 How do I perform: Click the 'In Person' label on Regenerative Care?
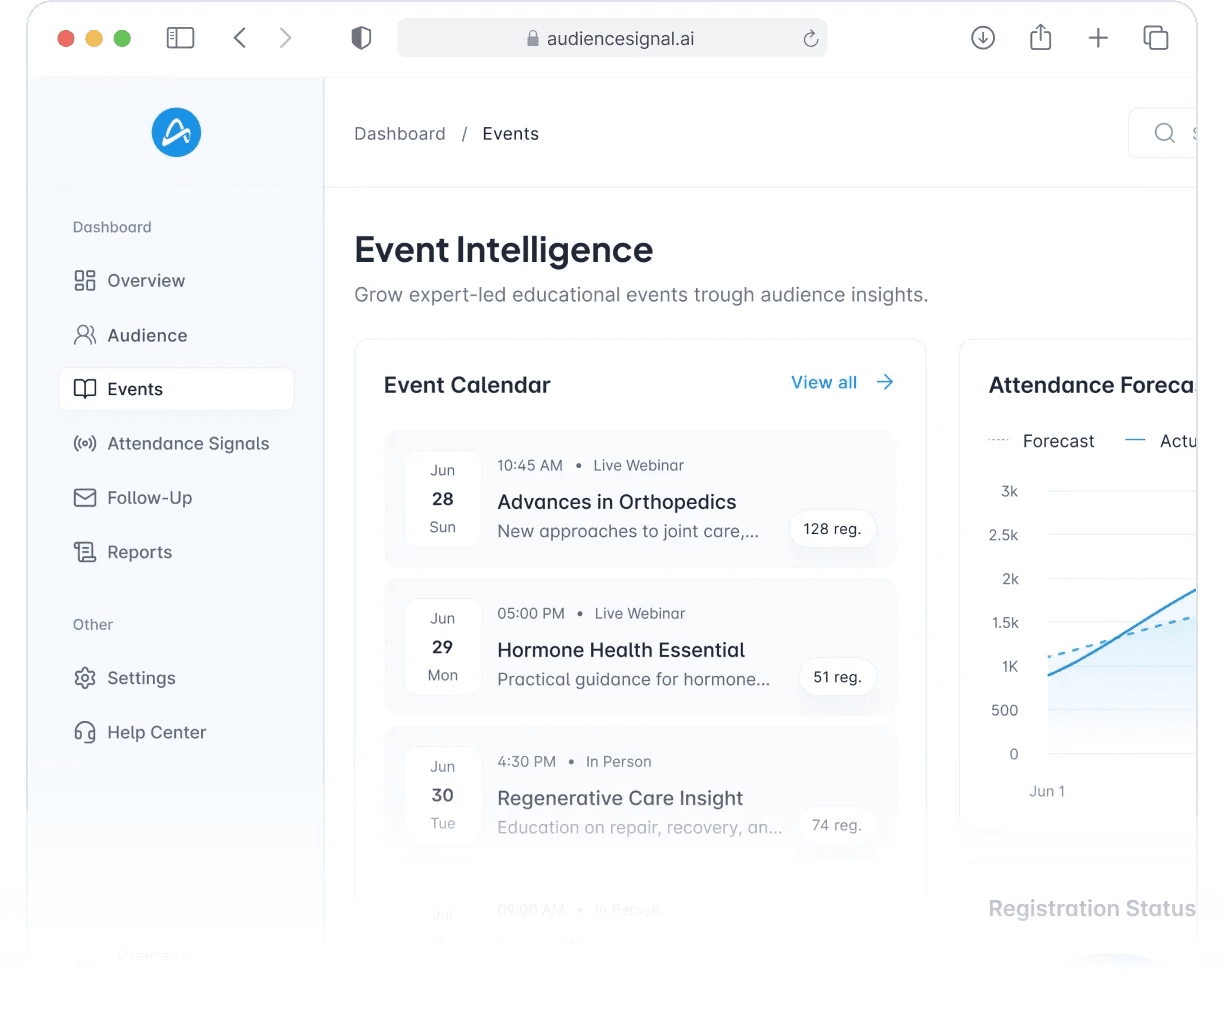tap(618, 762)
